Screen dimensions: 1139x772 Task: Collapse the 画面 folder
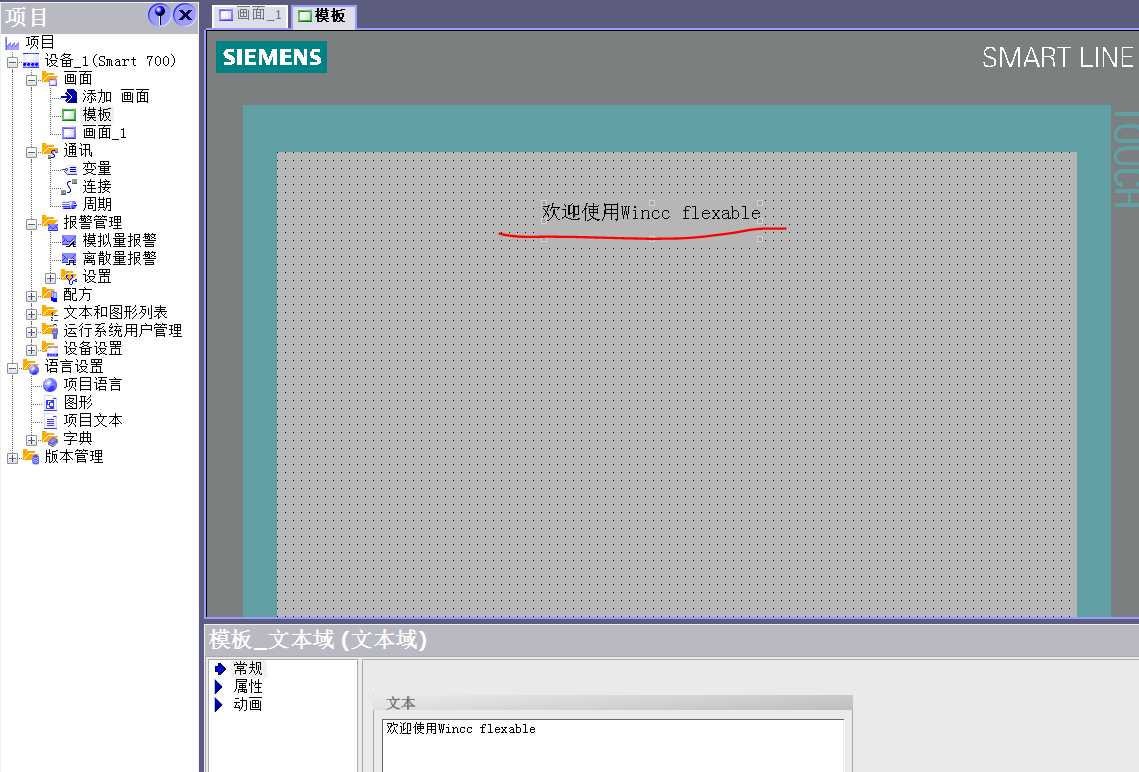(x=31, y=80)
